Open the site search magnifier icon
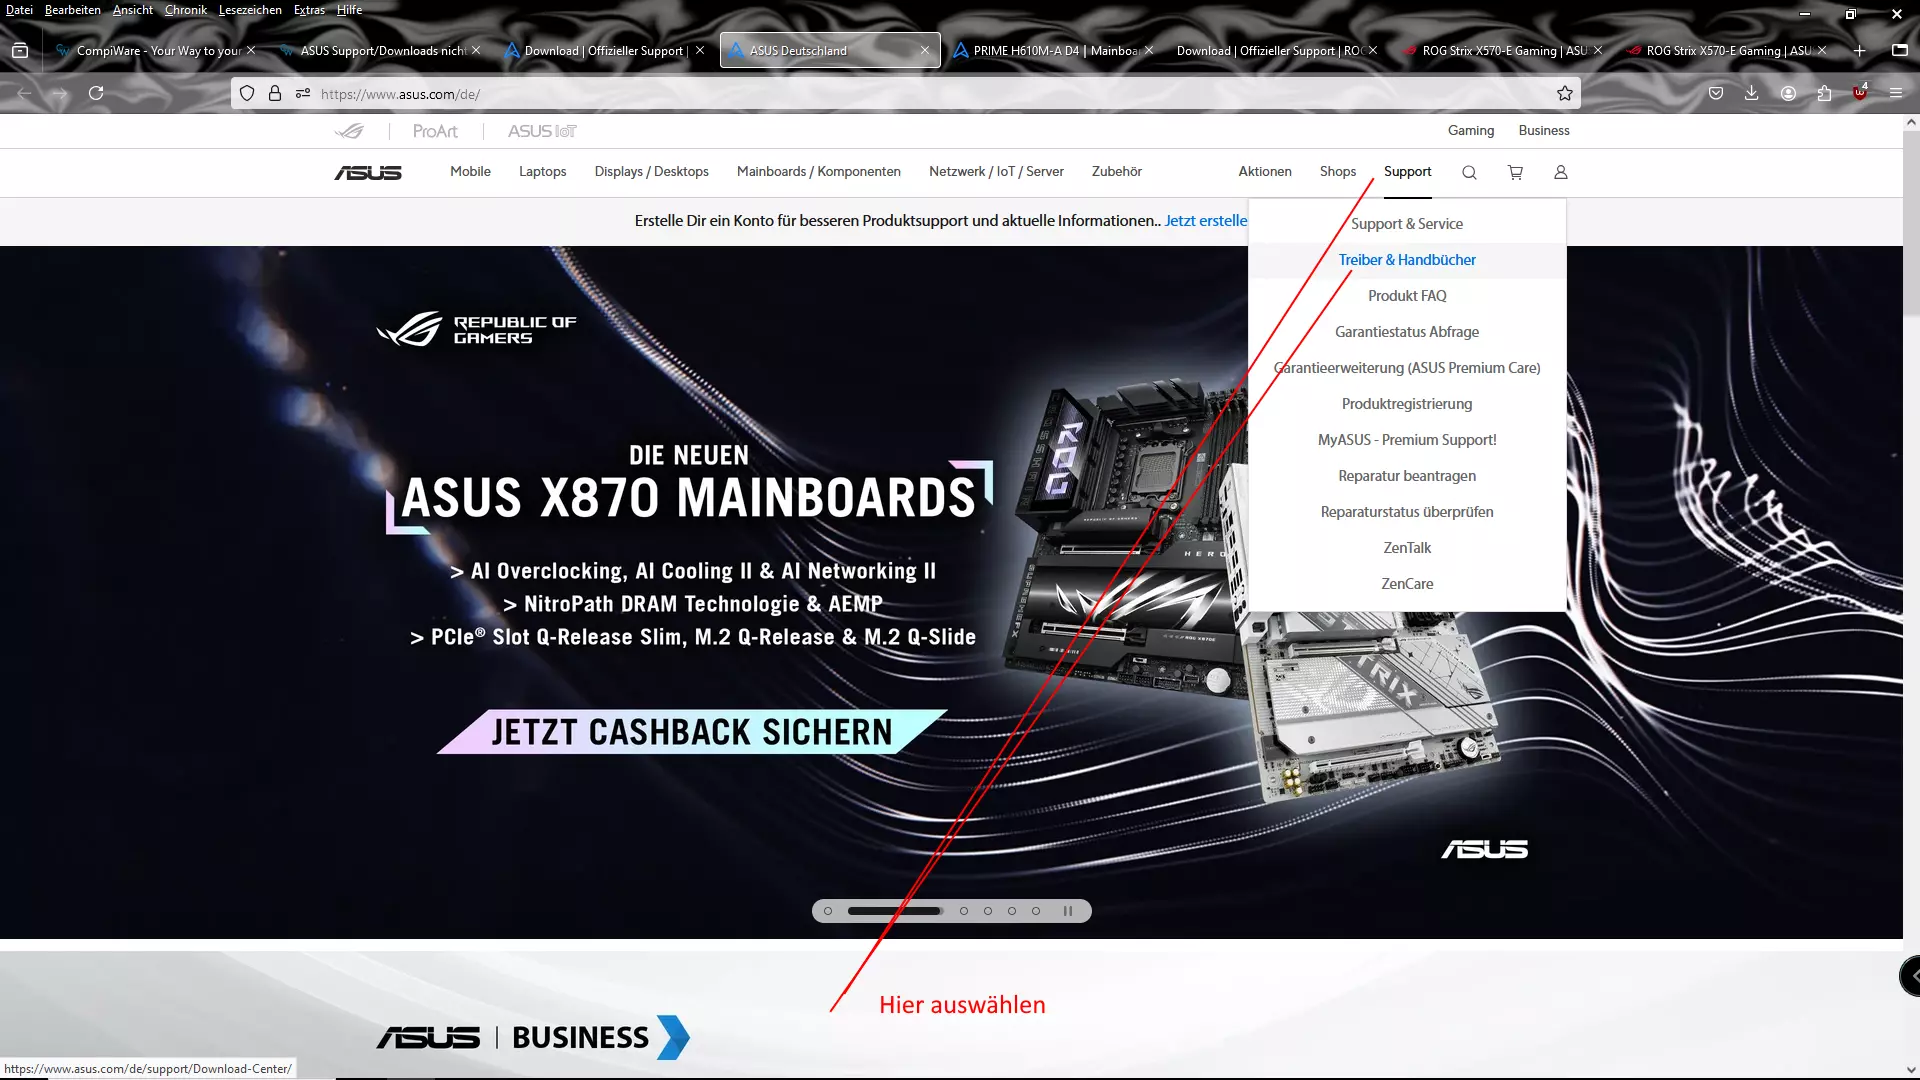Image resolution: width=1920 pixels, height=1080 pixels. click(x=1469, y=172)
